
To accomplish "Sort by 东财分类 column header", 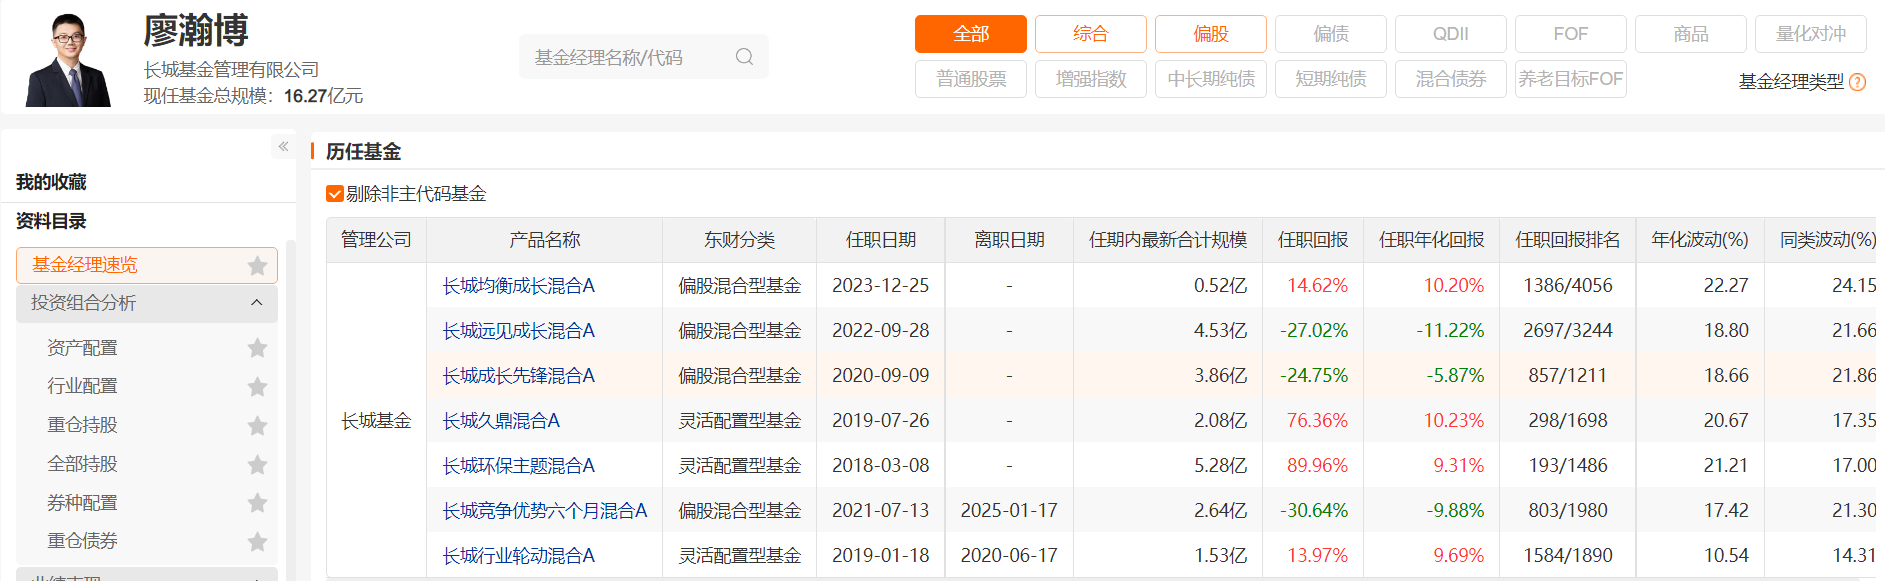I will [x=739, y=240].
